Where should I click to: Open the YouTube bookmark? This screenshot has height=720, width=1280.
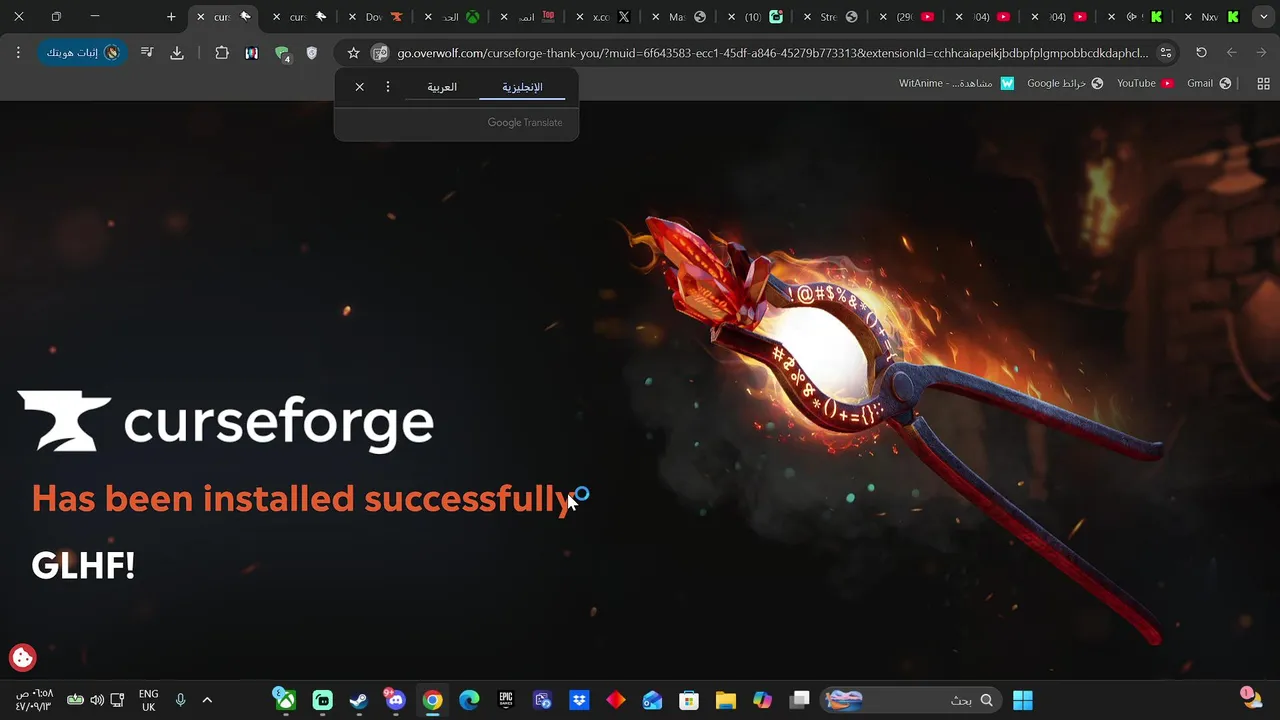coord(1145,83)
